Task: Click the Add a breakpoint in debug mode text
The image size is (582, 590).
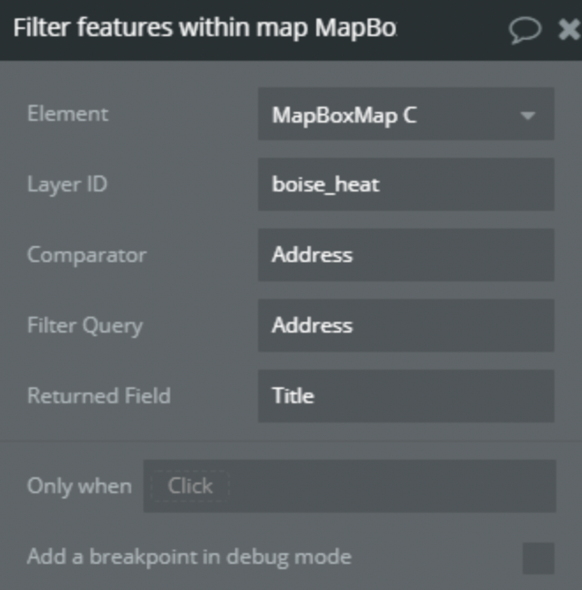Action: pyautogui.click(x=189, y=557)
